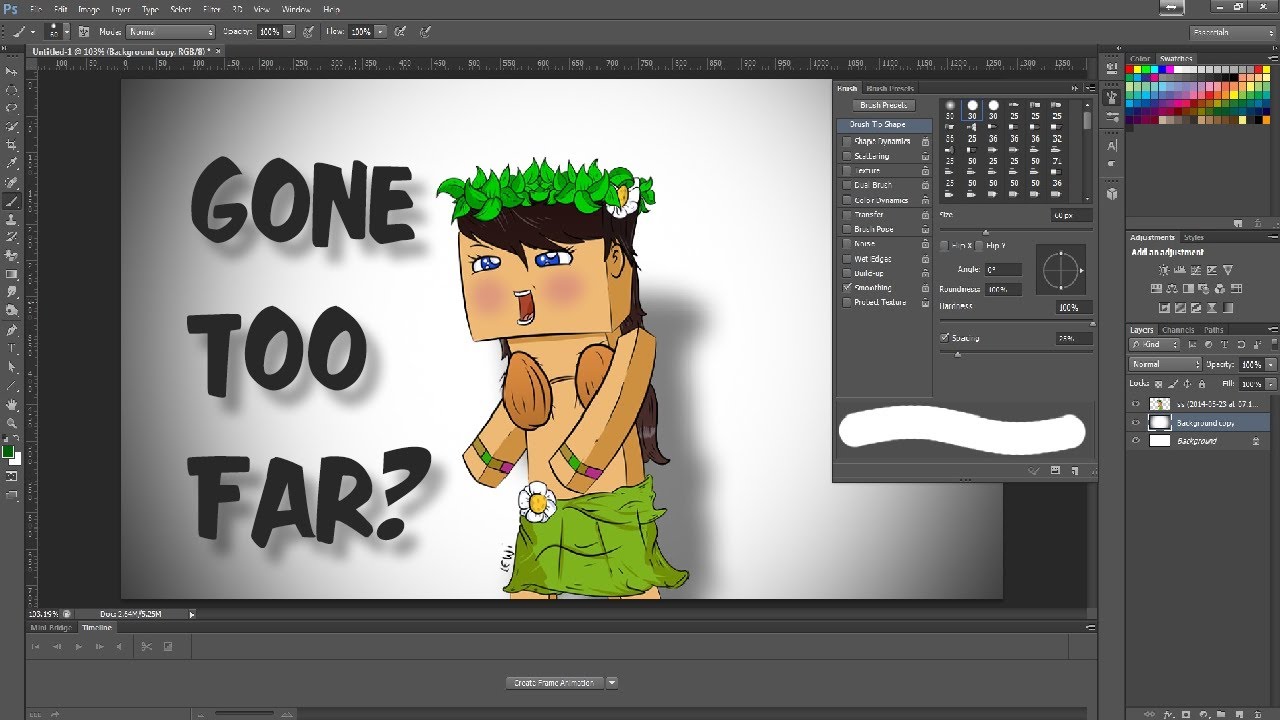Screen dimensions: 1280x720
Task: Select the Lasso tool
Action: (12, 108)
